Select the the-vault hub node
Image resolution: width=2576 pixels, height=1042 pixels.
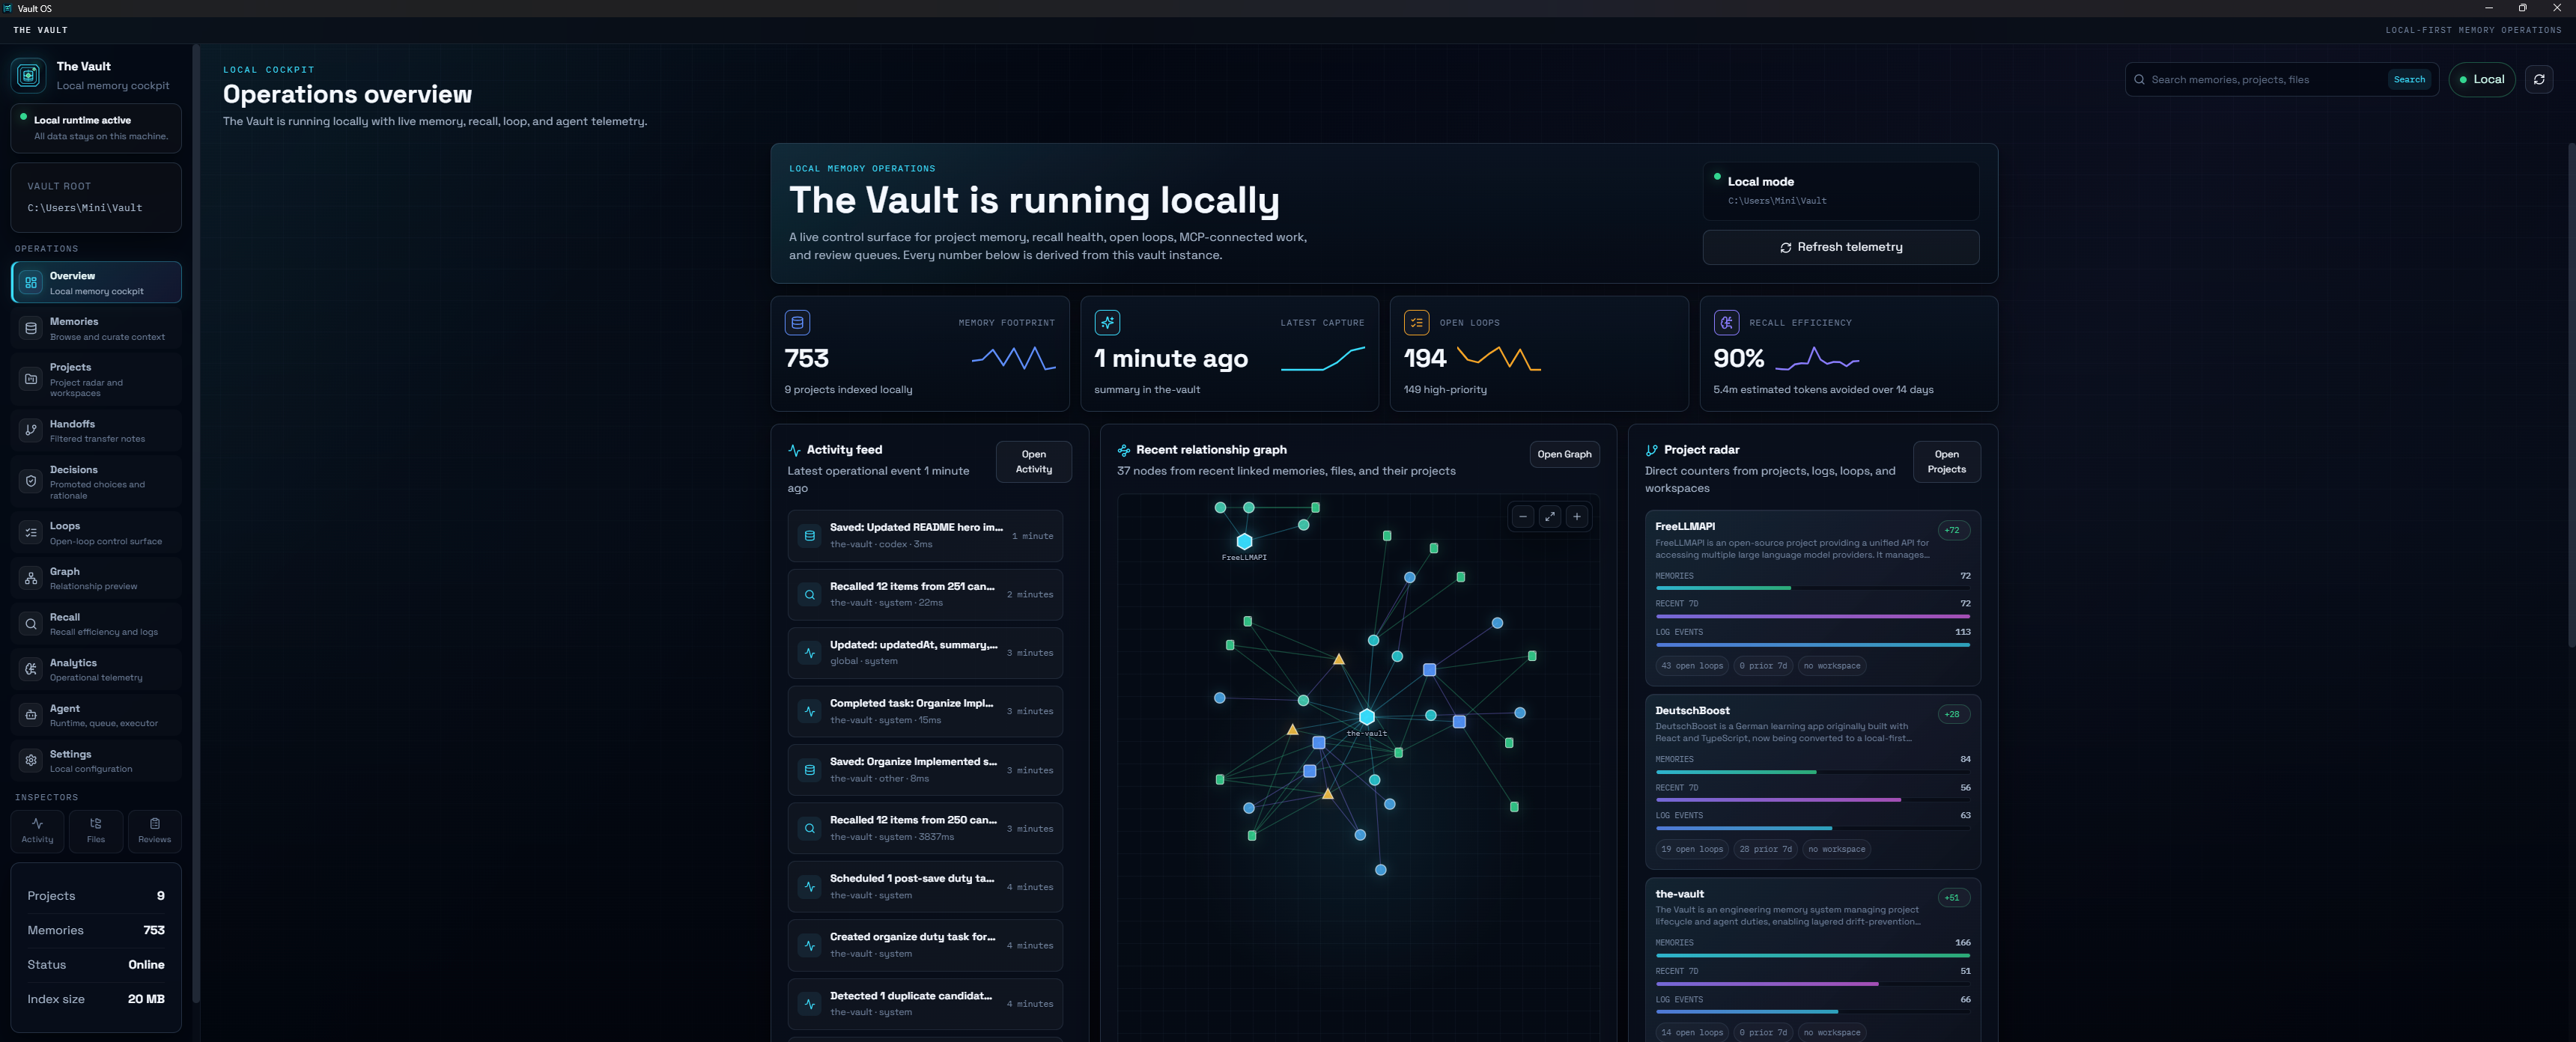(x=1366, y=717)
